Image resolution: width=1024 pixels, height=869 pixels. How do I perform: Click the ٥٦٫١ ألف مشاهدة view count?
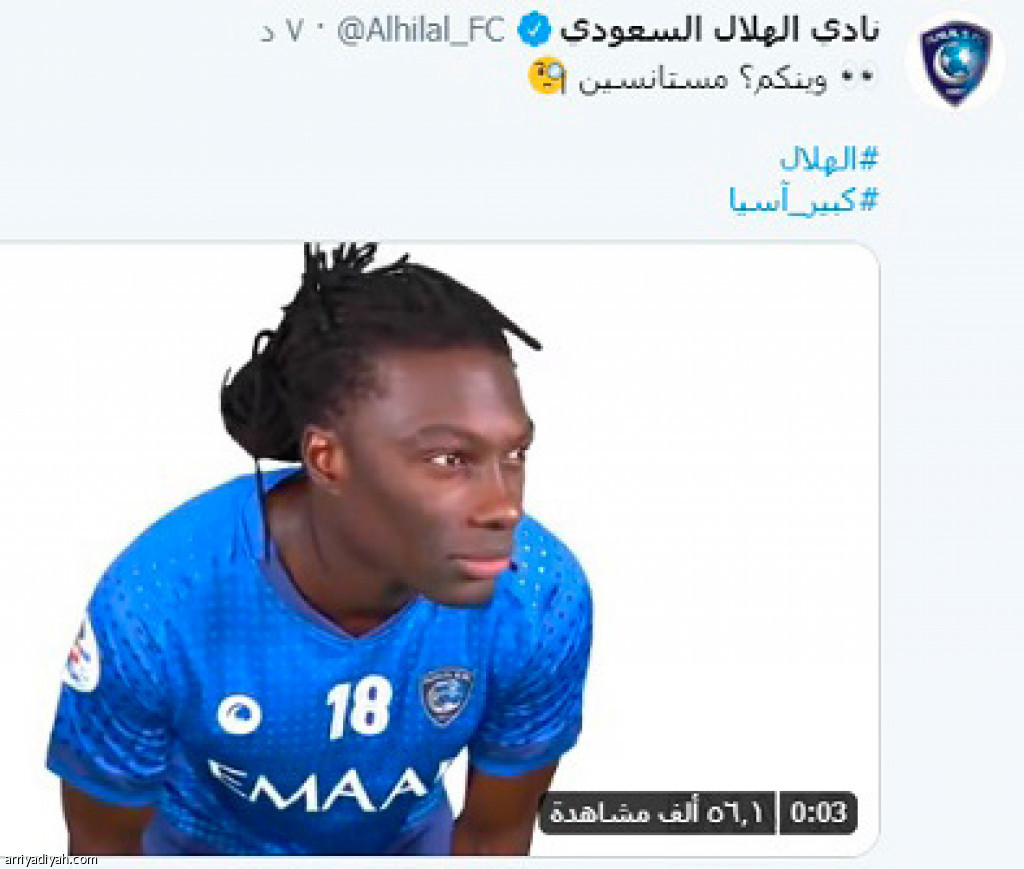tap(657, 813)
